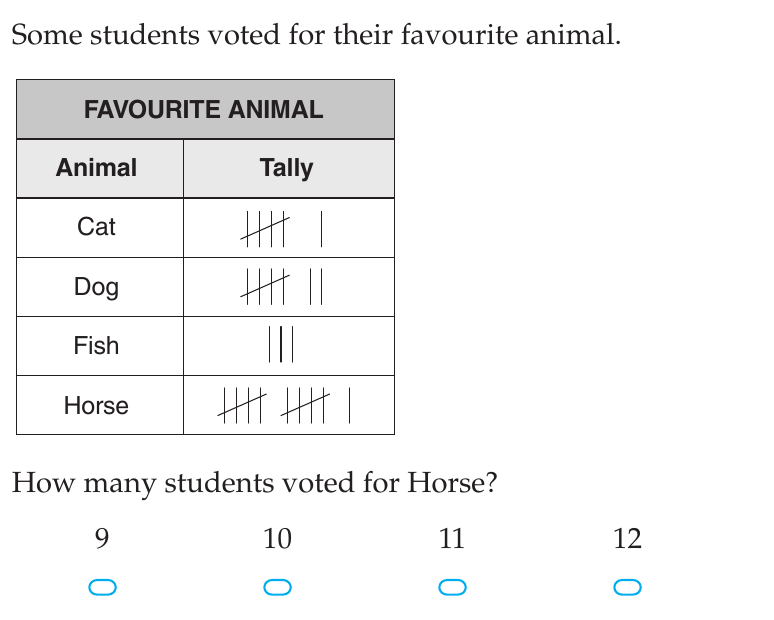Mark the answer bubble under 12
This screenshot has height=620, width=774.
pos(627,587)
